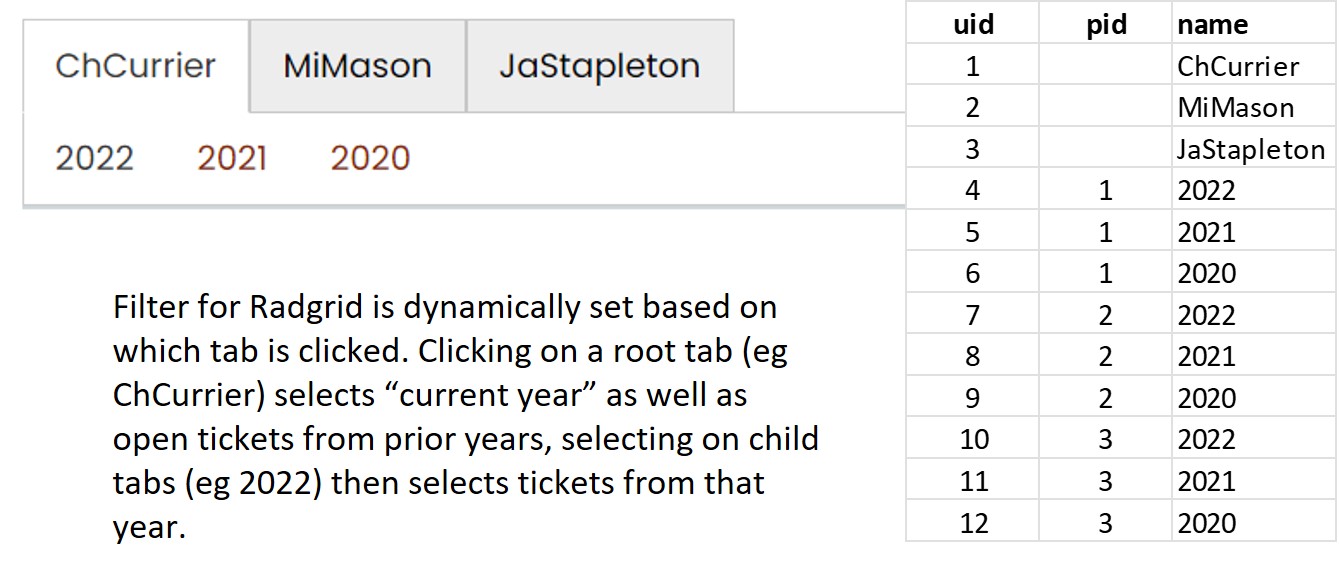Select the uid cell showing 1

(x=972, y=67)
